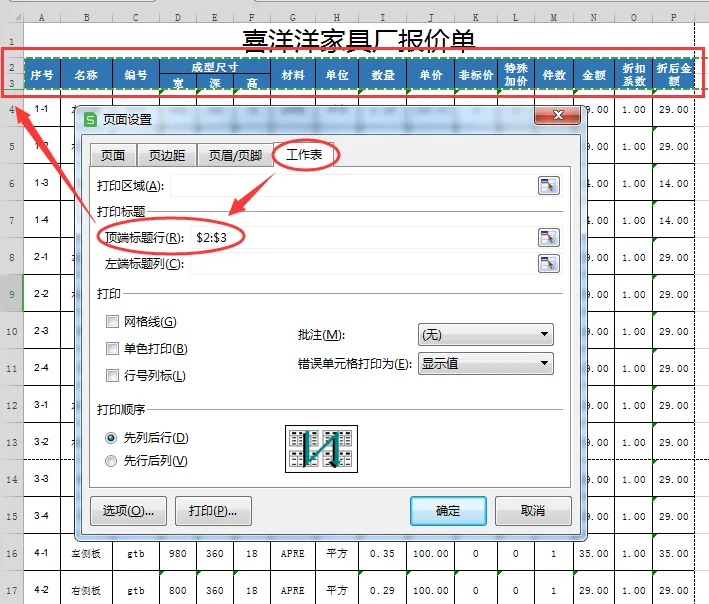Click the left title columns range selector icon

point(549,264)
